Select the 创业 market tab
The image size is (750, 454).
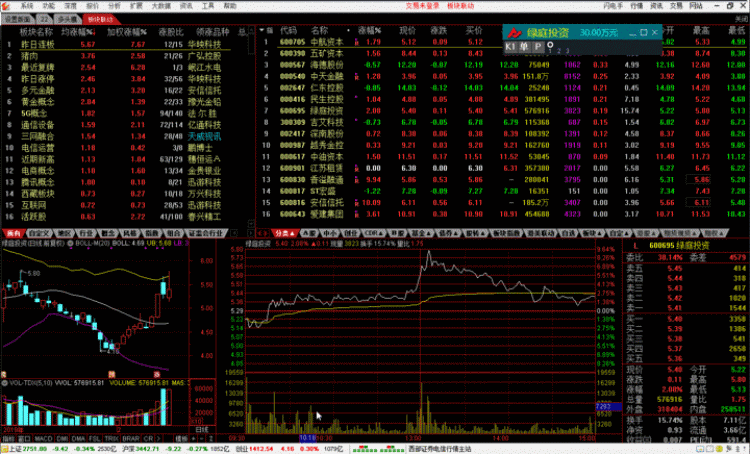pos(351,233)
